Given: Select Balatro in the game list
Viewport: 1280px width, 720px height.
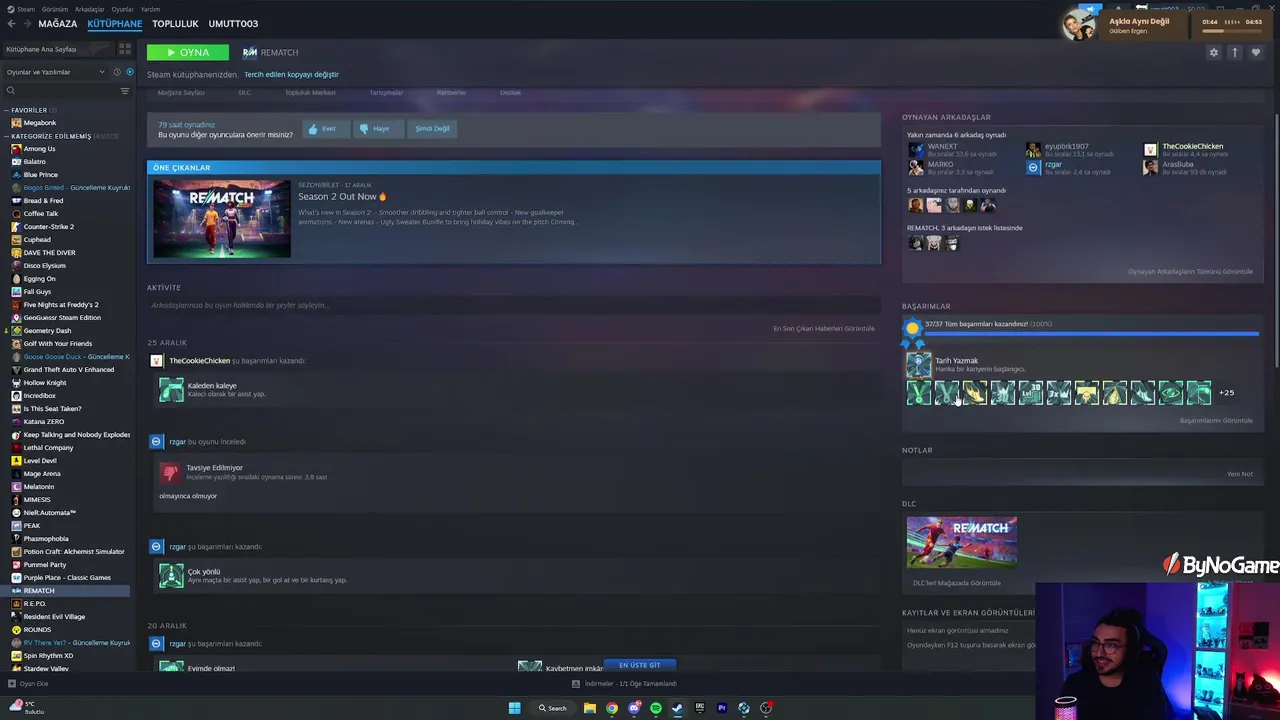Looking at the screenshot, I should [35, 162].
